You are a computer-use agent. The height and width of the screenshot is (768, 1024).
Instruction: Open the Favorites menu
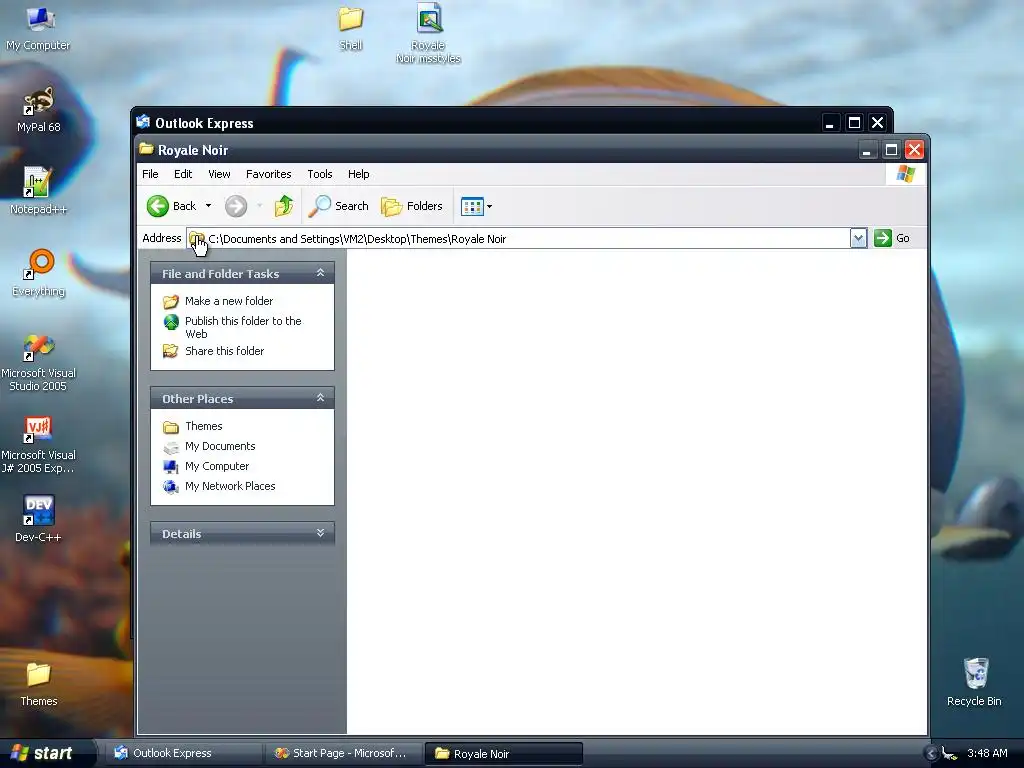[268, 174]
